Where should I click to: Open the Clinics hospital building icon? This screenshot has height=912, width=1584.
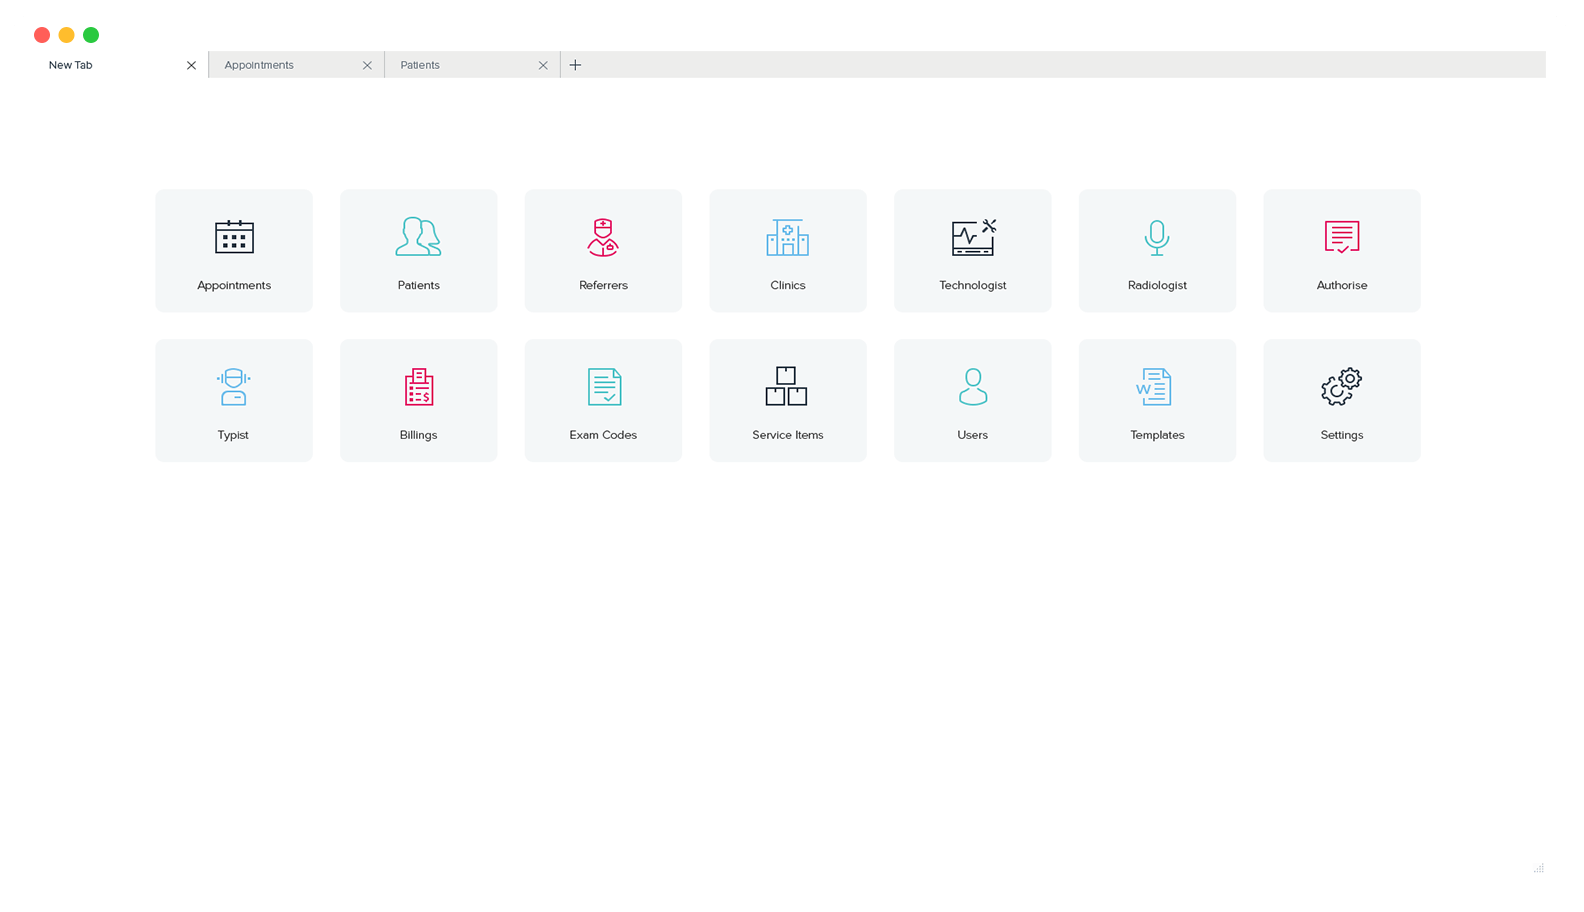pos(788,237)
